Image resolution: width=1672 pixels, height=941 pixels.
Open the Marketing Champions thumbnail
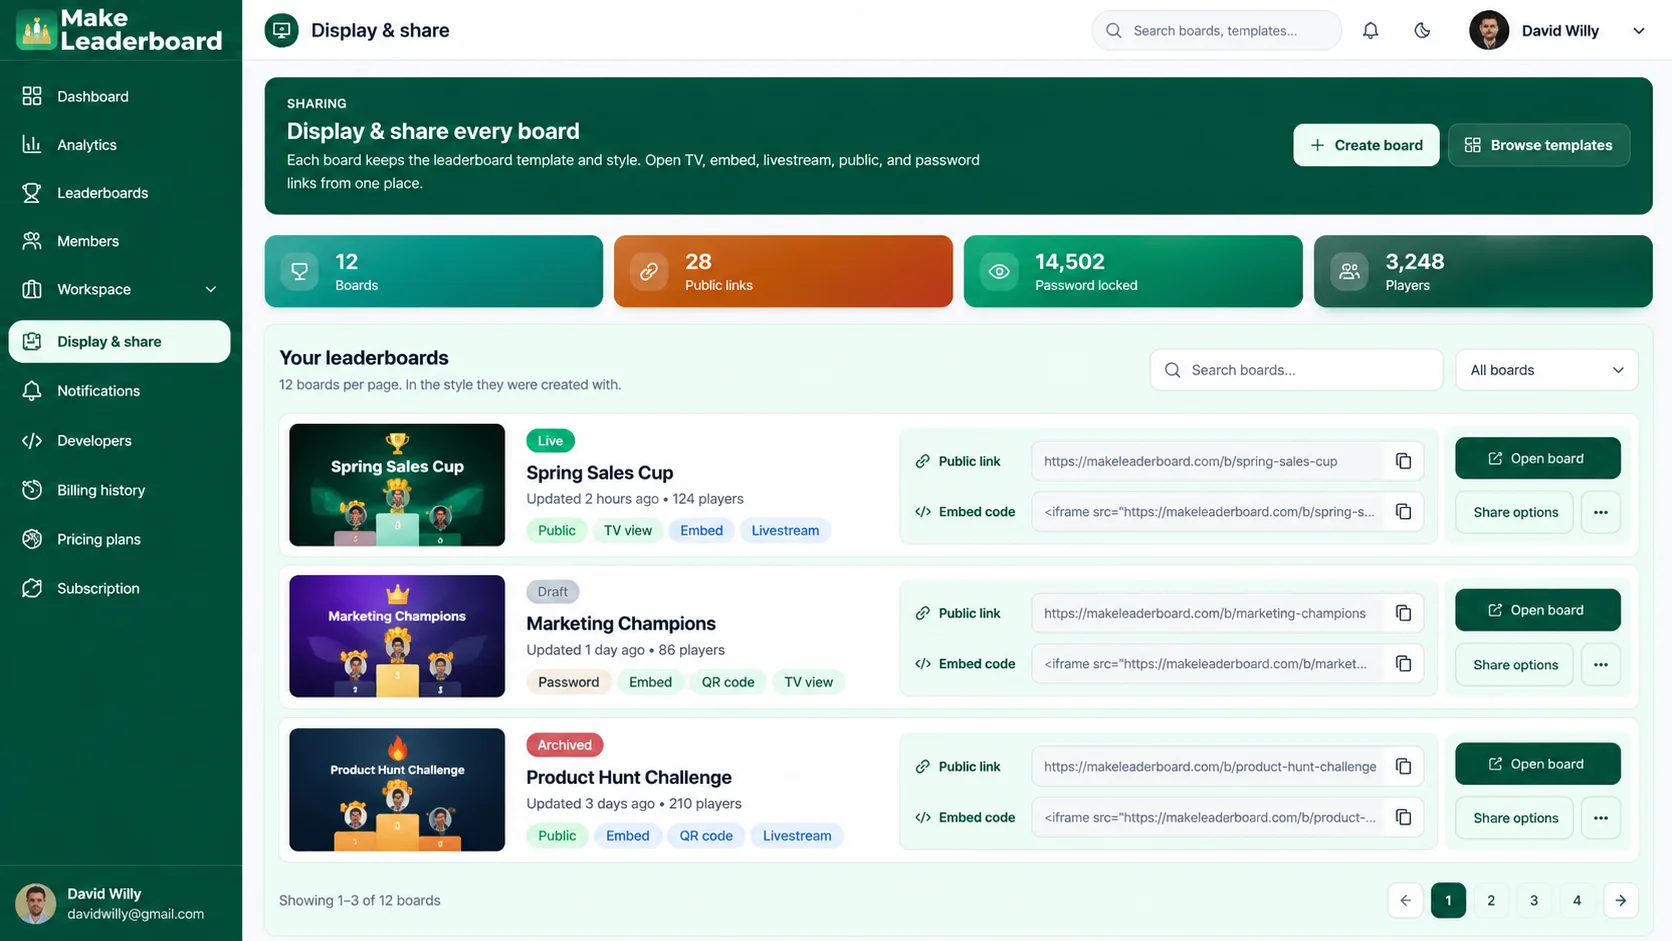pos(397,636)
